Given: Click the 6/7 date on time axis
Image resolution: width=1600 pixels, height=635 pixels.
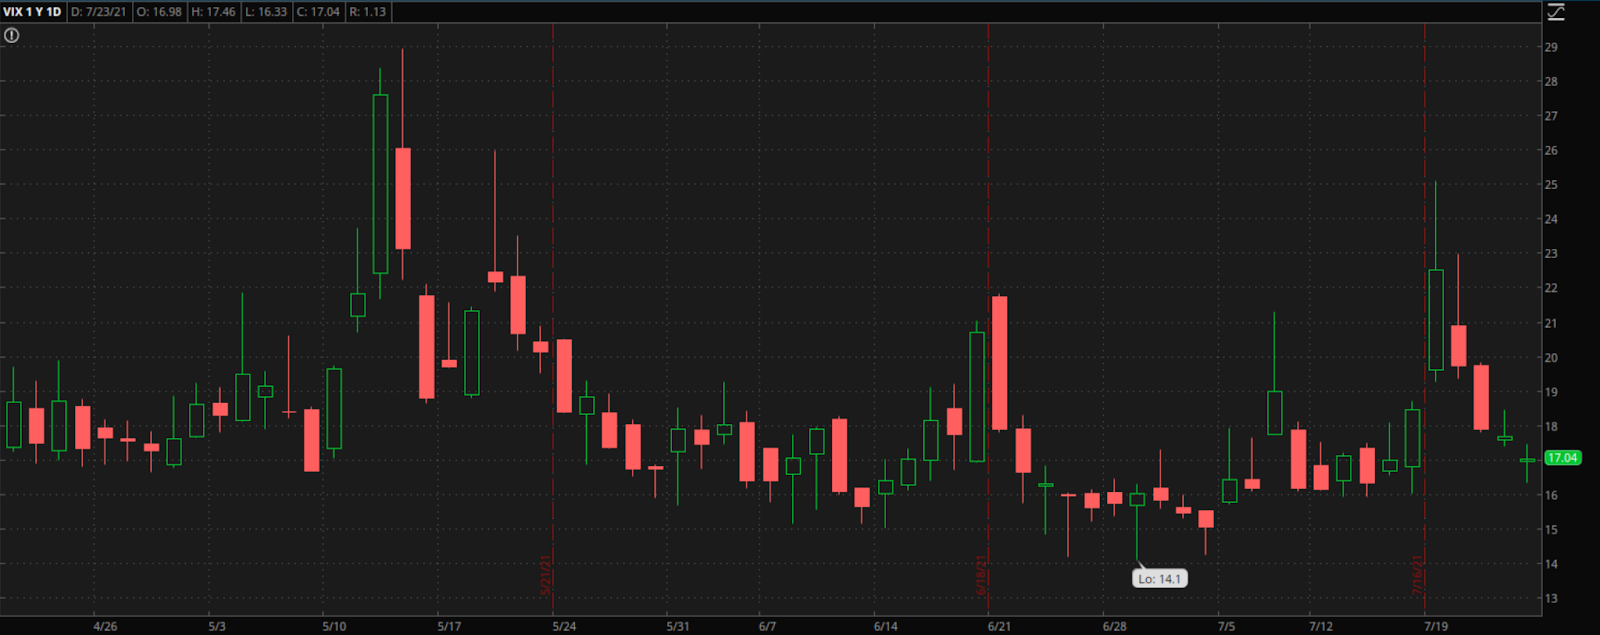Looking at the screenshot, I should tap(767, 627).
